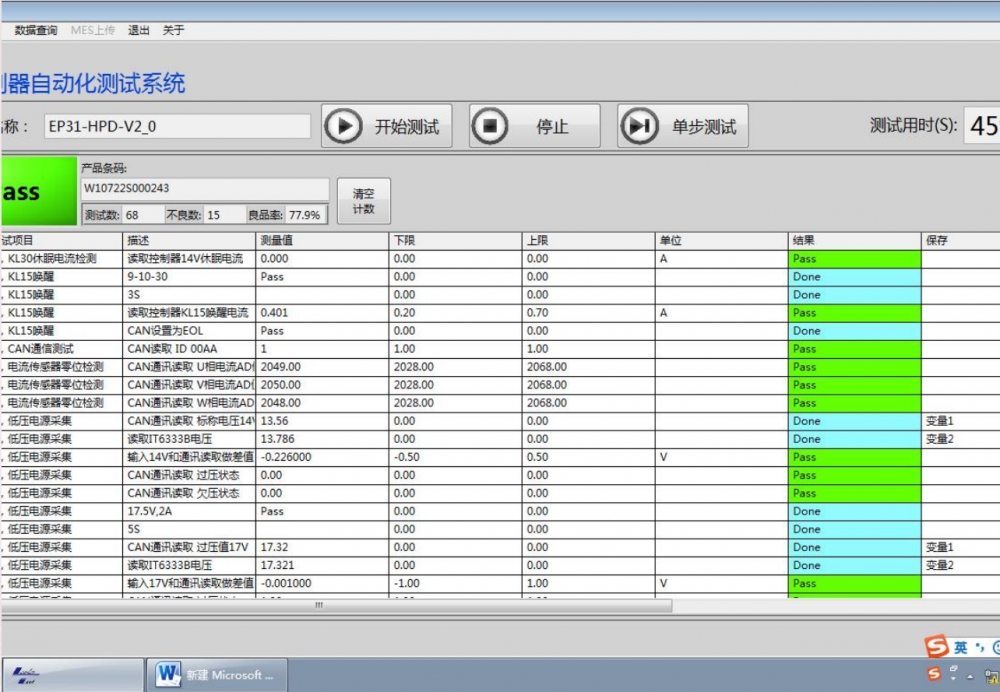This screenshot has width=1000, height=692.
Task: Click the horizontal scrollbar below the table
Action: coord(320,605)
